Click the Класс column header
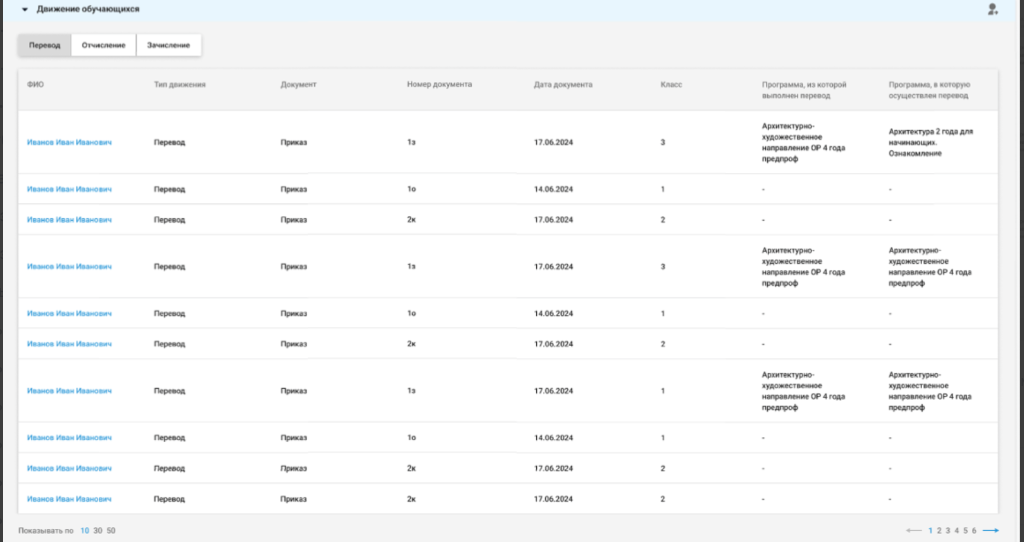 [671, 85]
